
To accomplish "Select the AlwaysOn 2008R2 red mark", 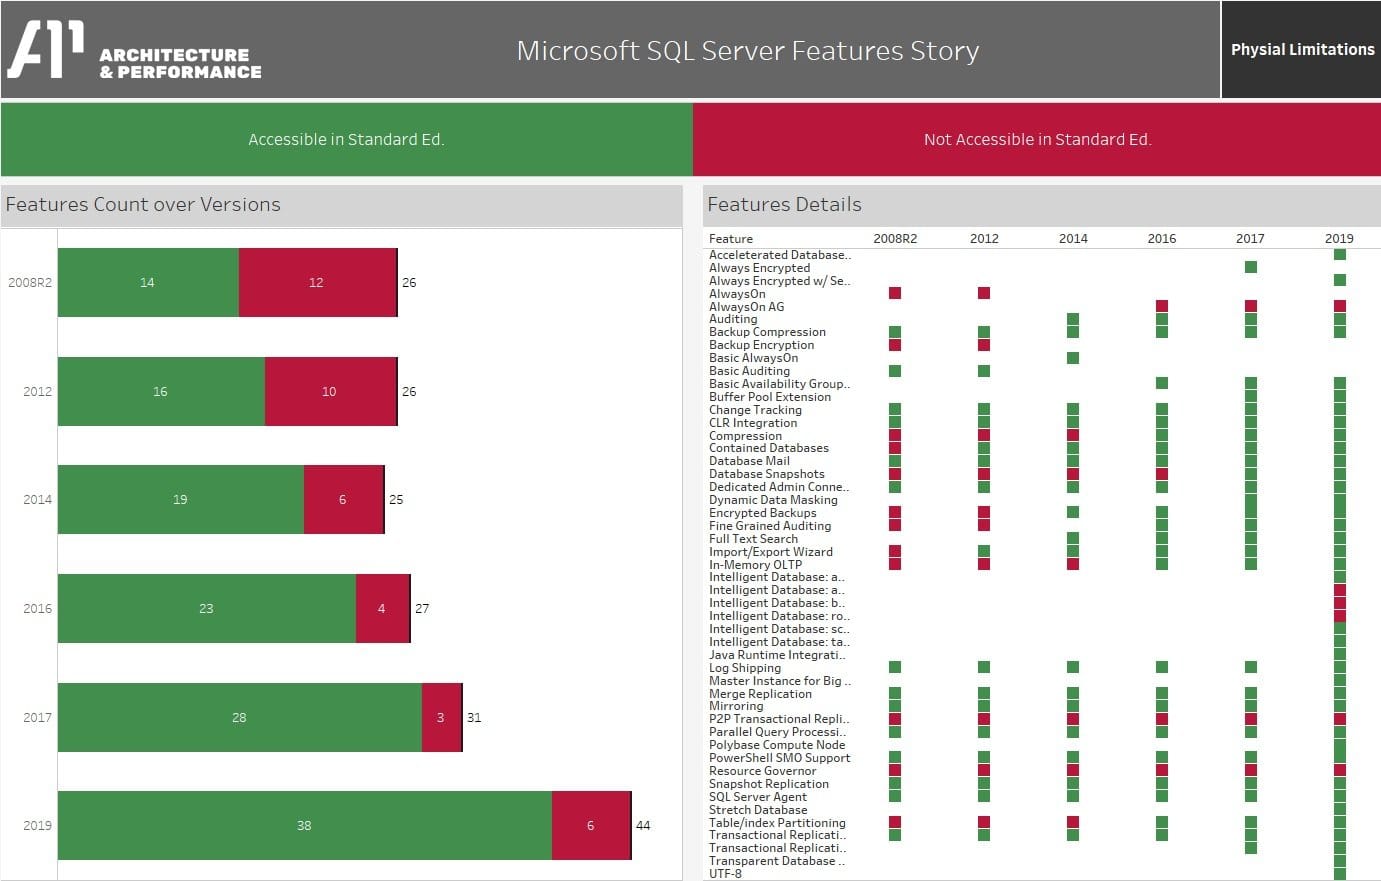I will click(895, 293).
